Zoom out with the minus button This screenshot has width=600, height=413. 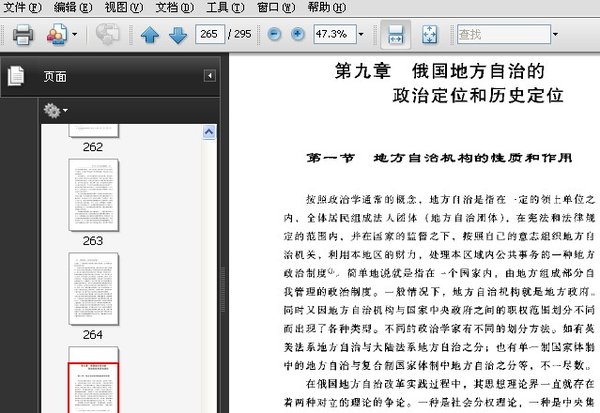point(274,34)
